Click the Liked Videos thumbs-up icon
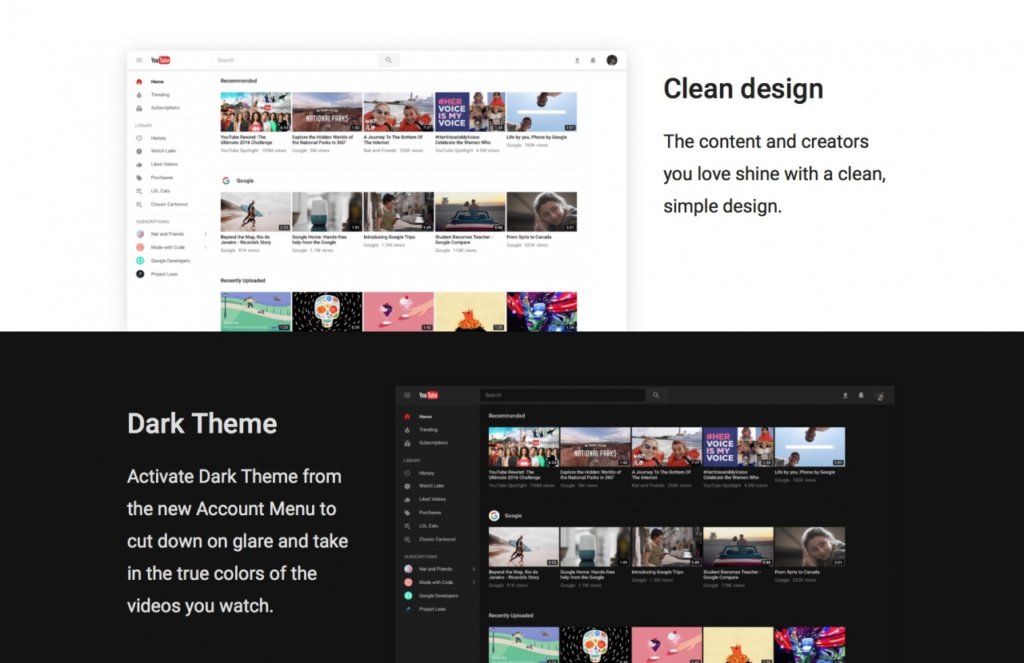Image resolution: width=1024 pixels, height=663 pixels. pyautogui.click(x=139, y=164)
